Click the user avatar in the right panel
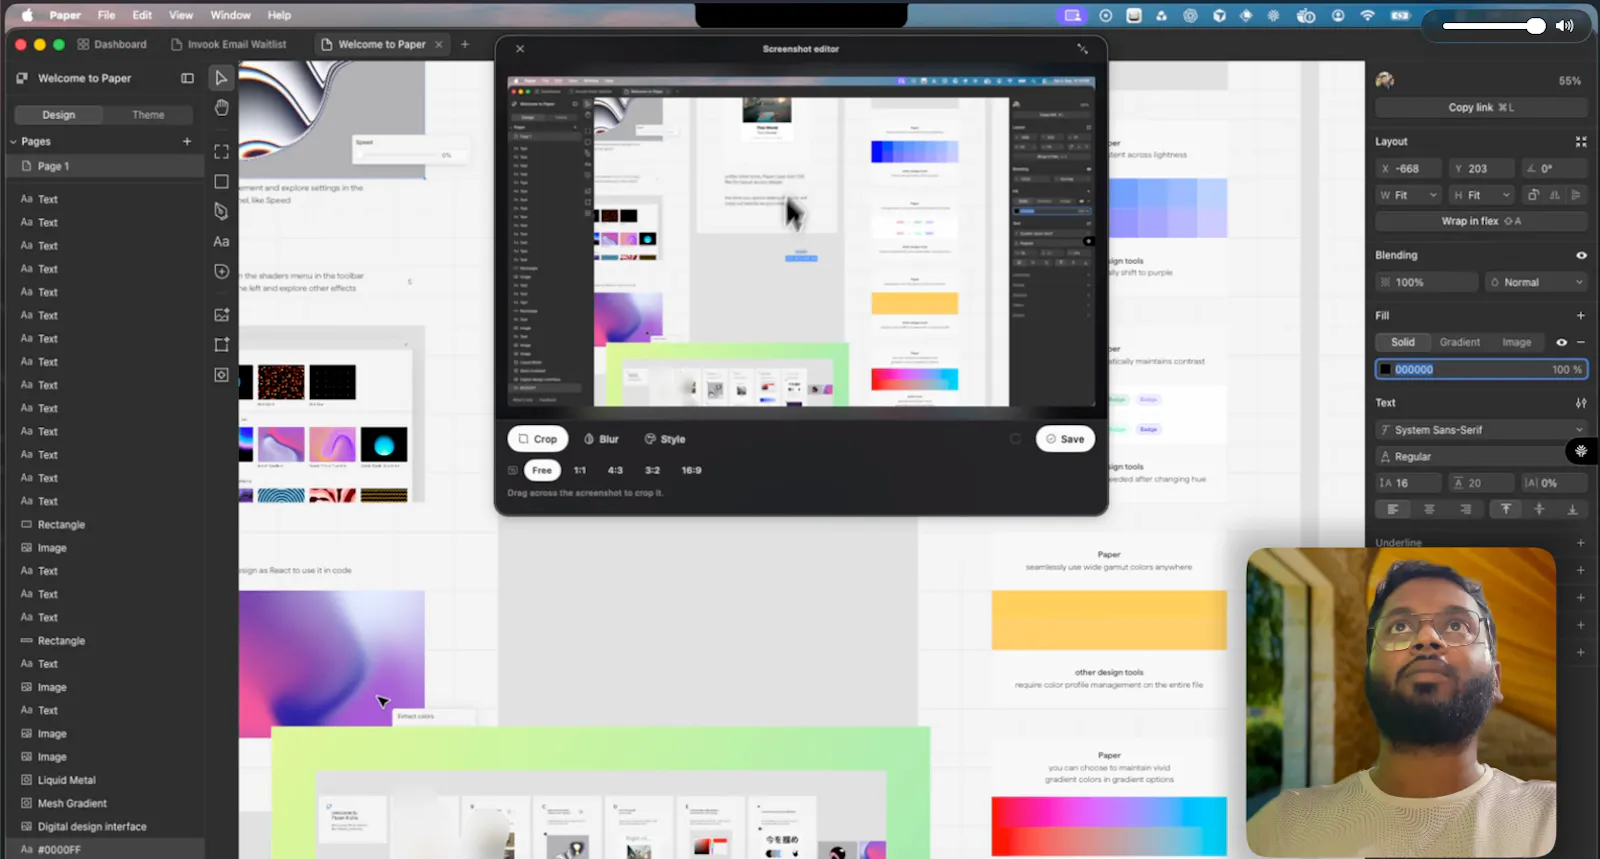This screenshot has height=859, width=1600. tap(1385, 80)
